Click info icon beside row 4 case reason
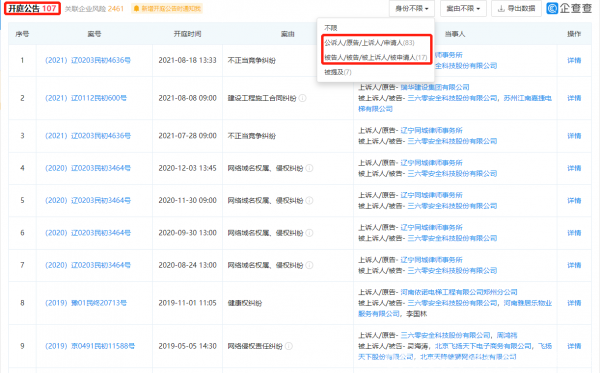Image resolution: width=600 pixels, height=373 pixels. (309, 168)
